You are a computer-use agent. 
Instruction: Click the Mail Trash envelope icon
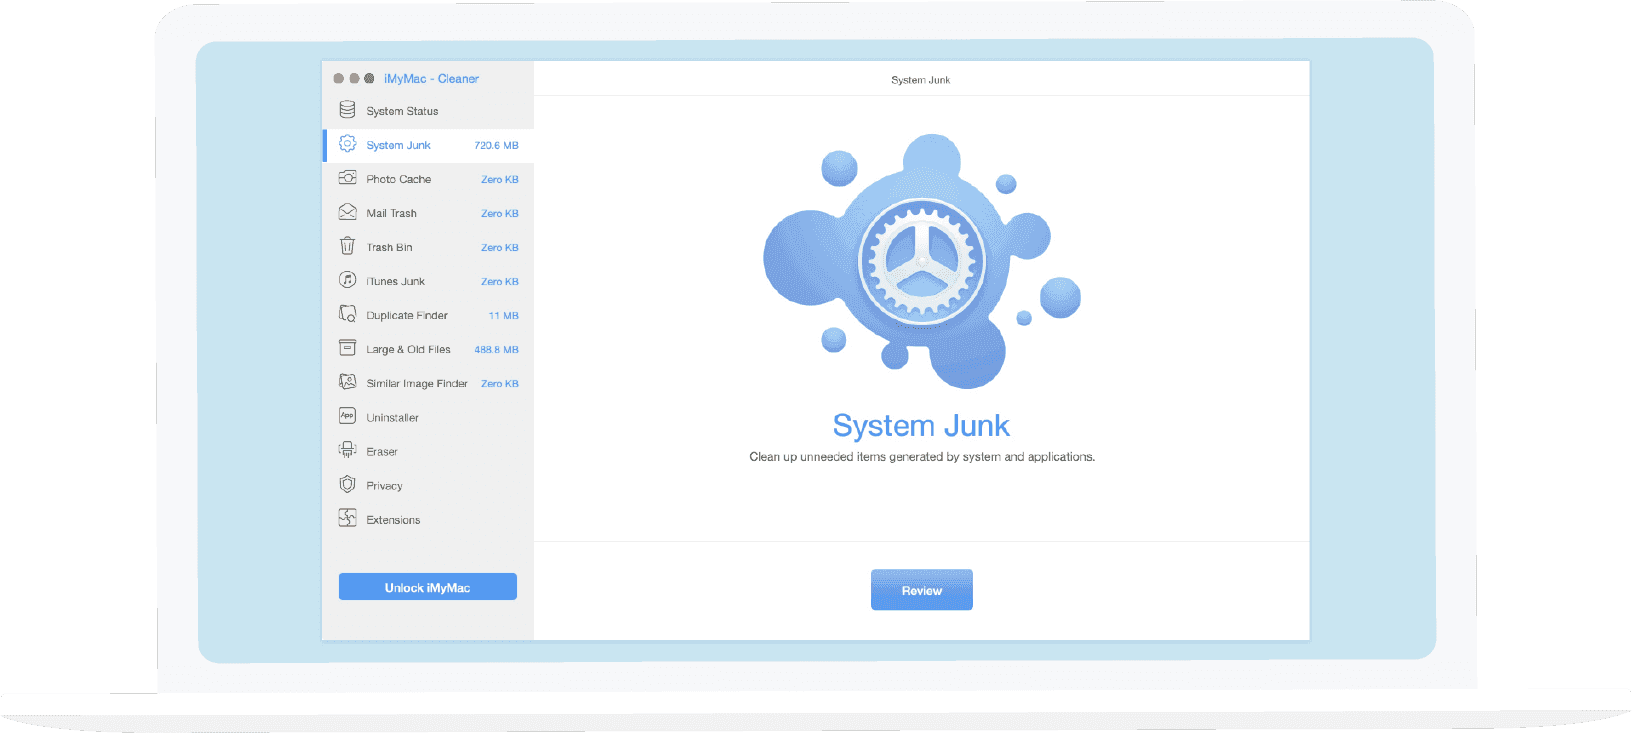click(347, 212)
